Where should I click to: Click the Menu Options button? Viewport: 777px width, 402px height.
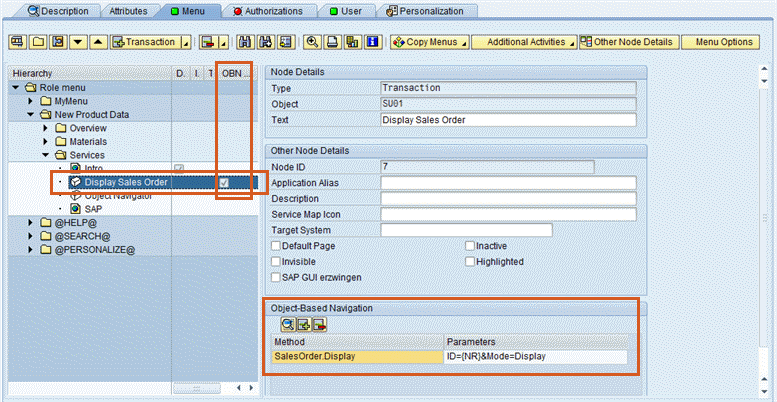724,43
